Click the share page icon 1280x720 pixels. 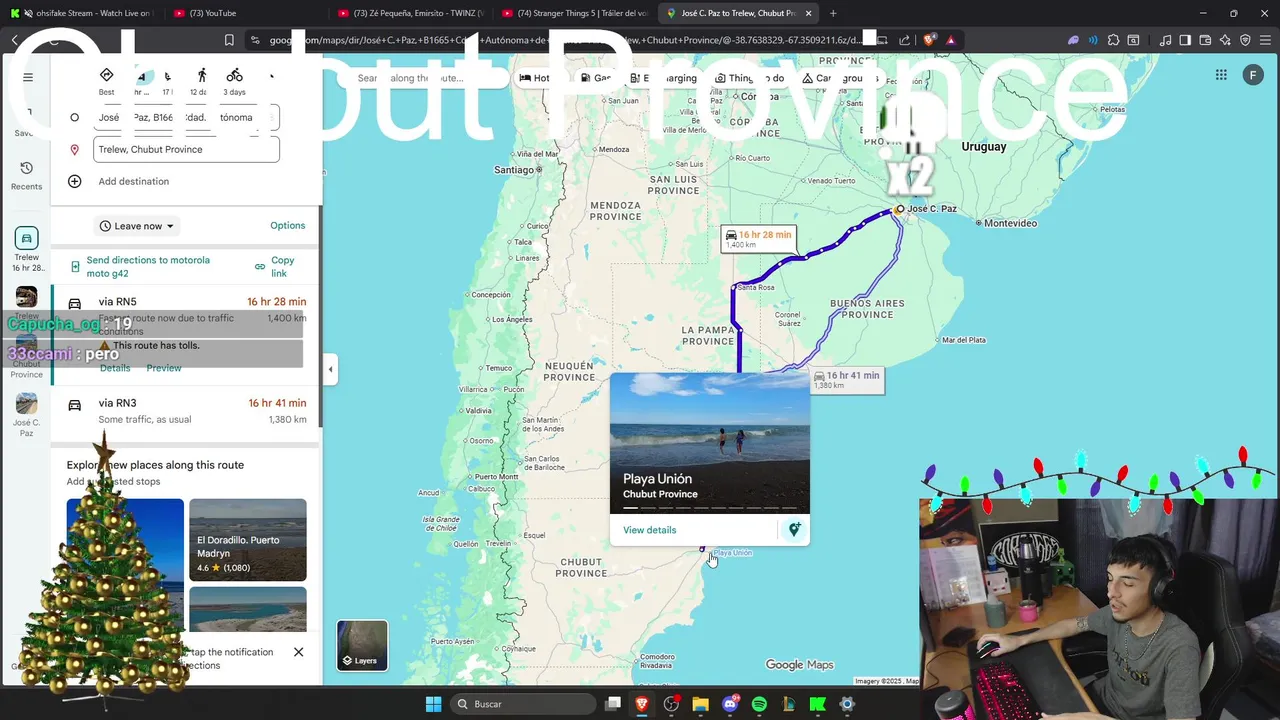point(905,40)
